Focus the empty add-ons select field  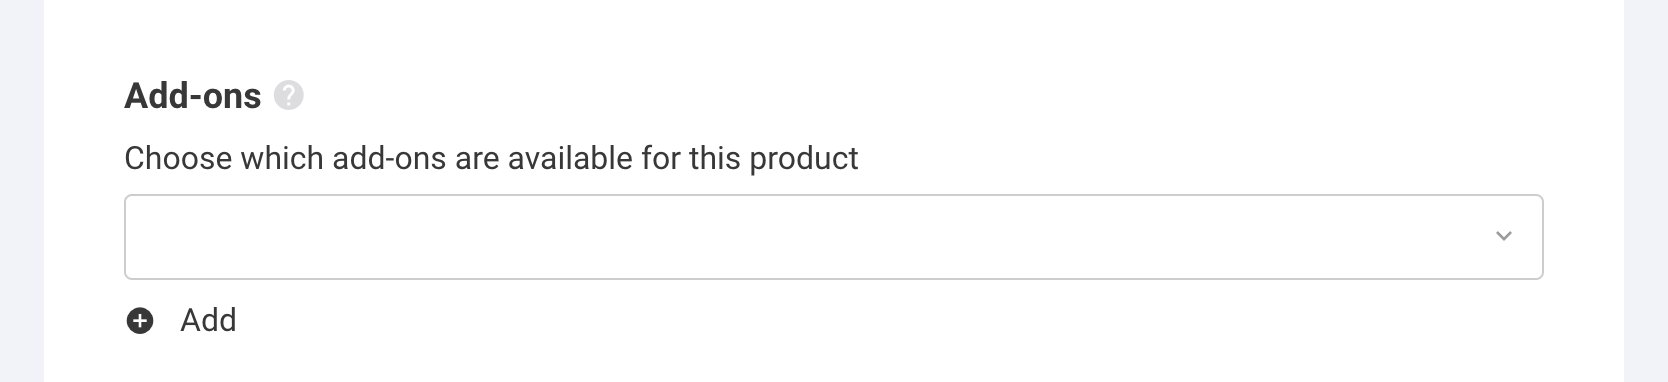click(x=833, y=237)
